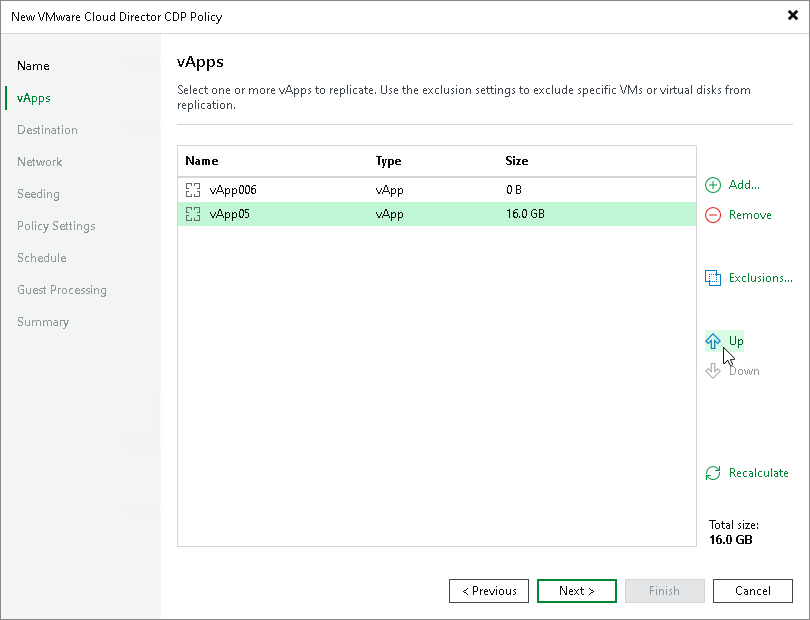Open the Name wizard step

[33, 66]
